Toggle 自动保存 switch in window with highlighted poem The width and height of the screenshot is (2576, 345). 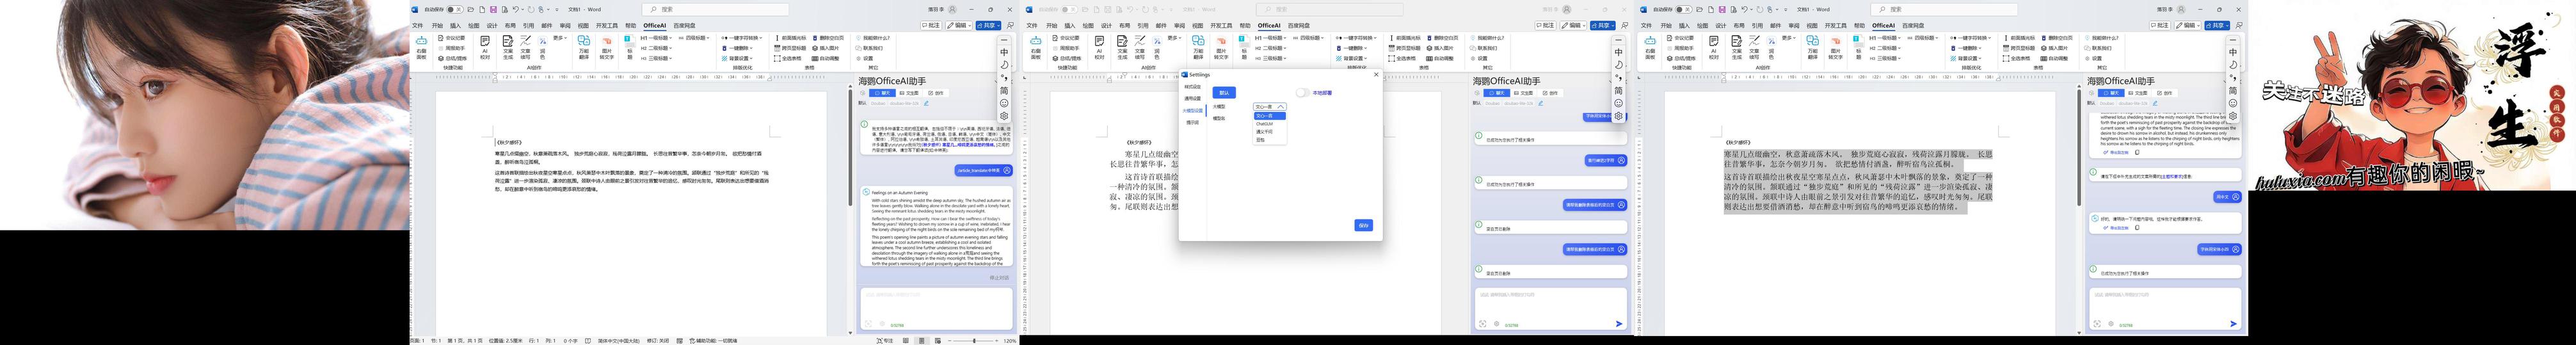(x=1682, y=10)
